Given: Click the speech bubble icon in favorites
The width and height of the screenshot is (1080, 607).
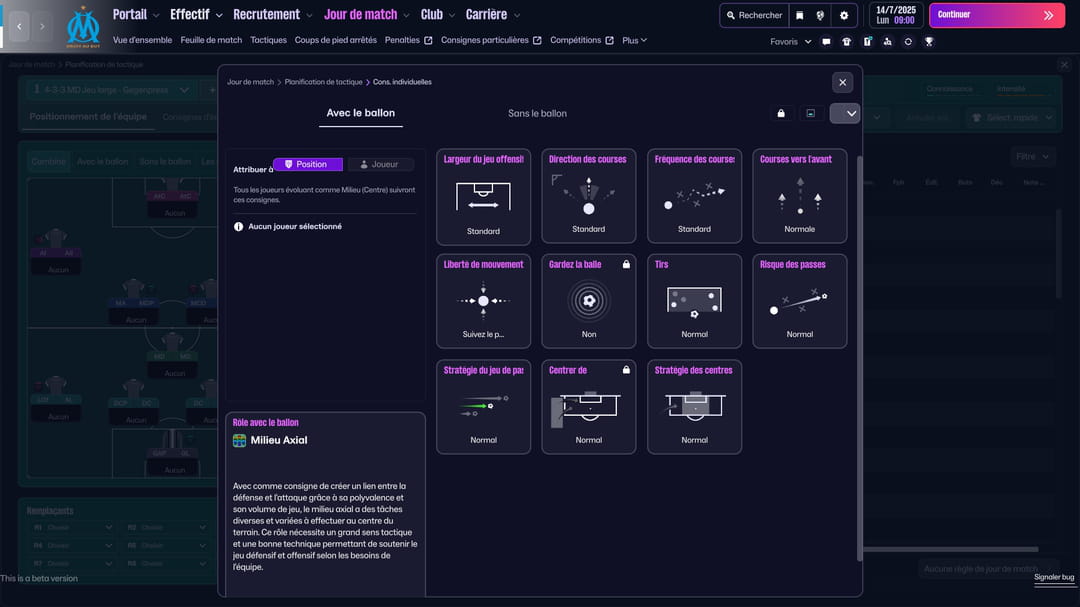Looking at the screenshot, I should (826, 42).
